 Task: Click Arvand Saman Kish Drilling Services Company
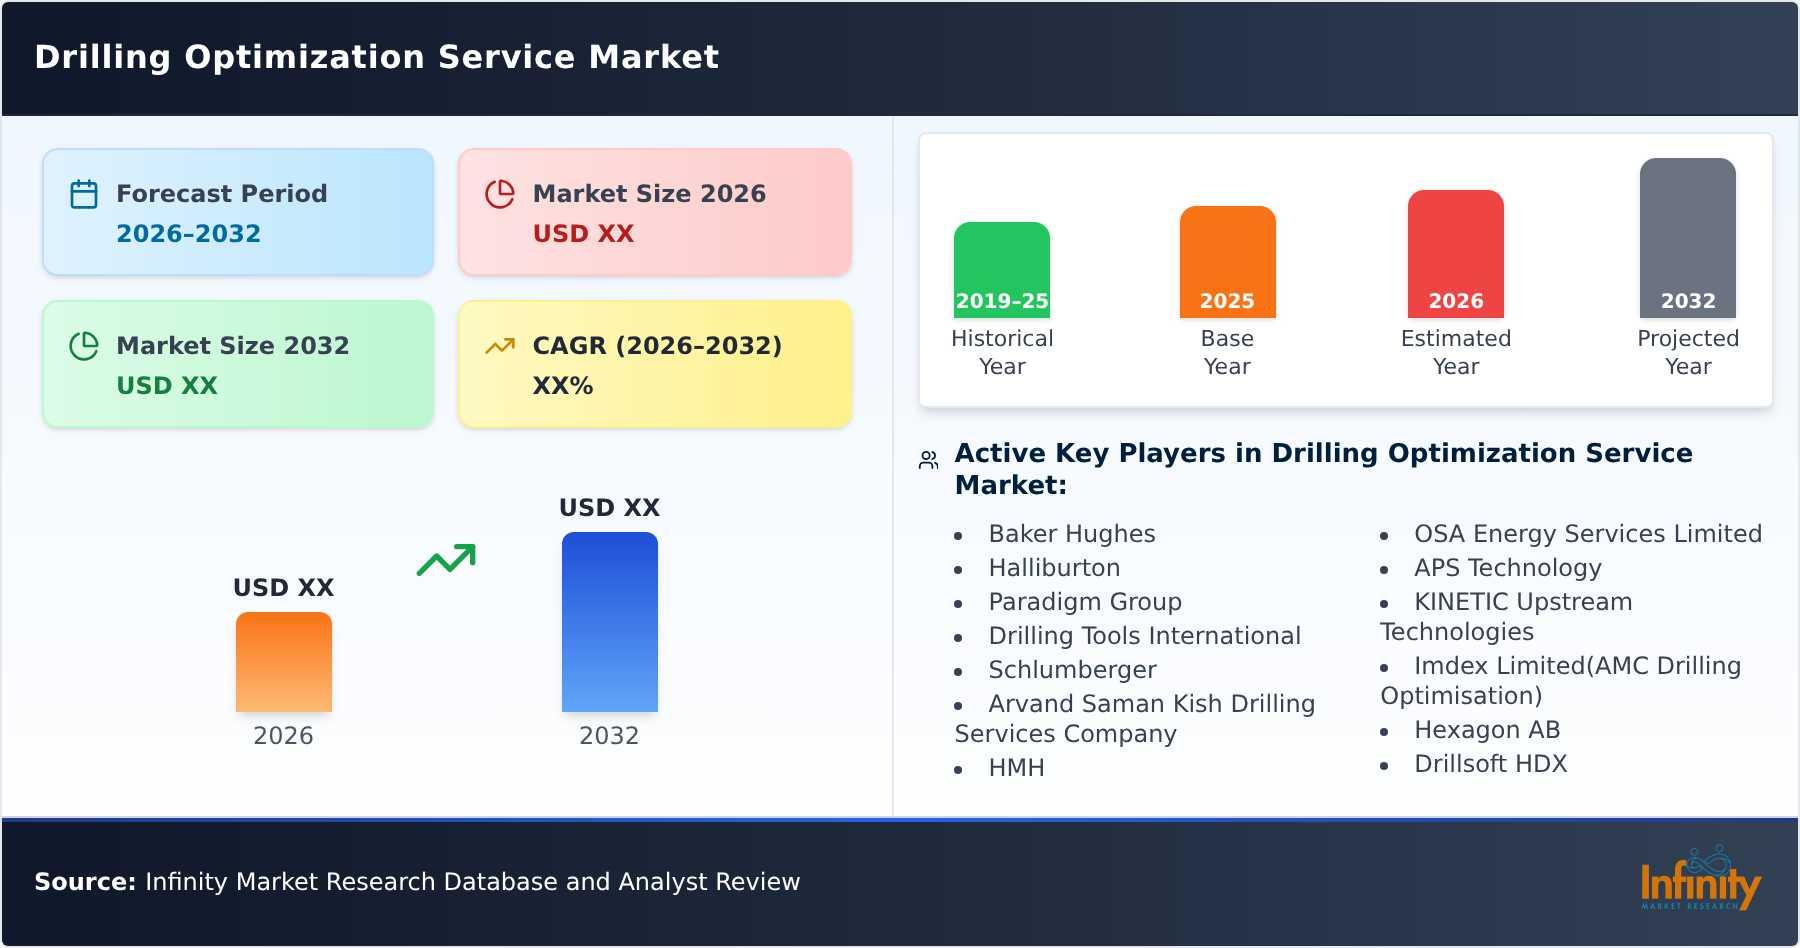pyautogui.click(x=1135, y=719)
